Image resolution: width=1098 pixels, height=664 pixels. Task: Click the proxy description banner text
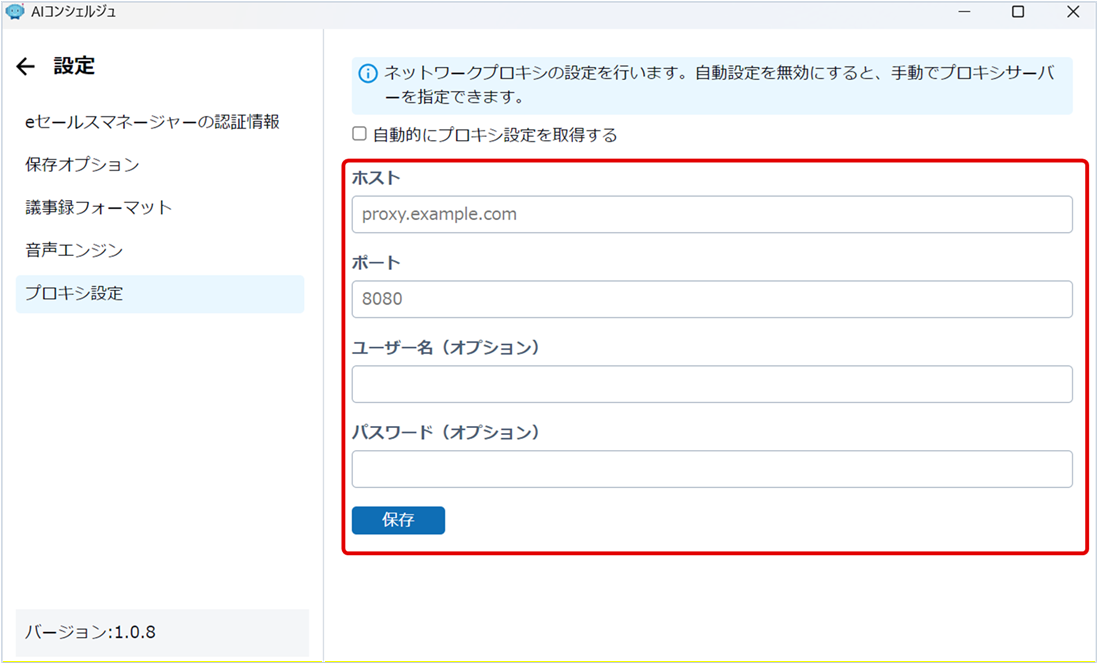720,85
